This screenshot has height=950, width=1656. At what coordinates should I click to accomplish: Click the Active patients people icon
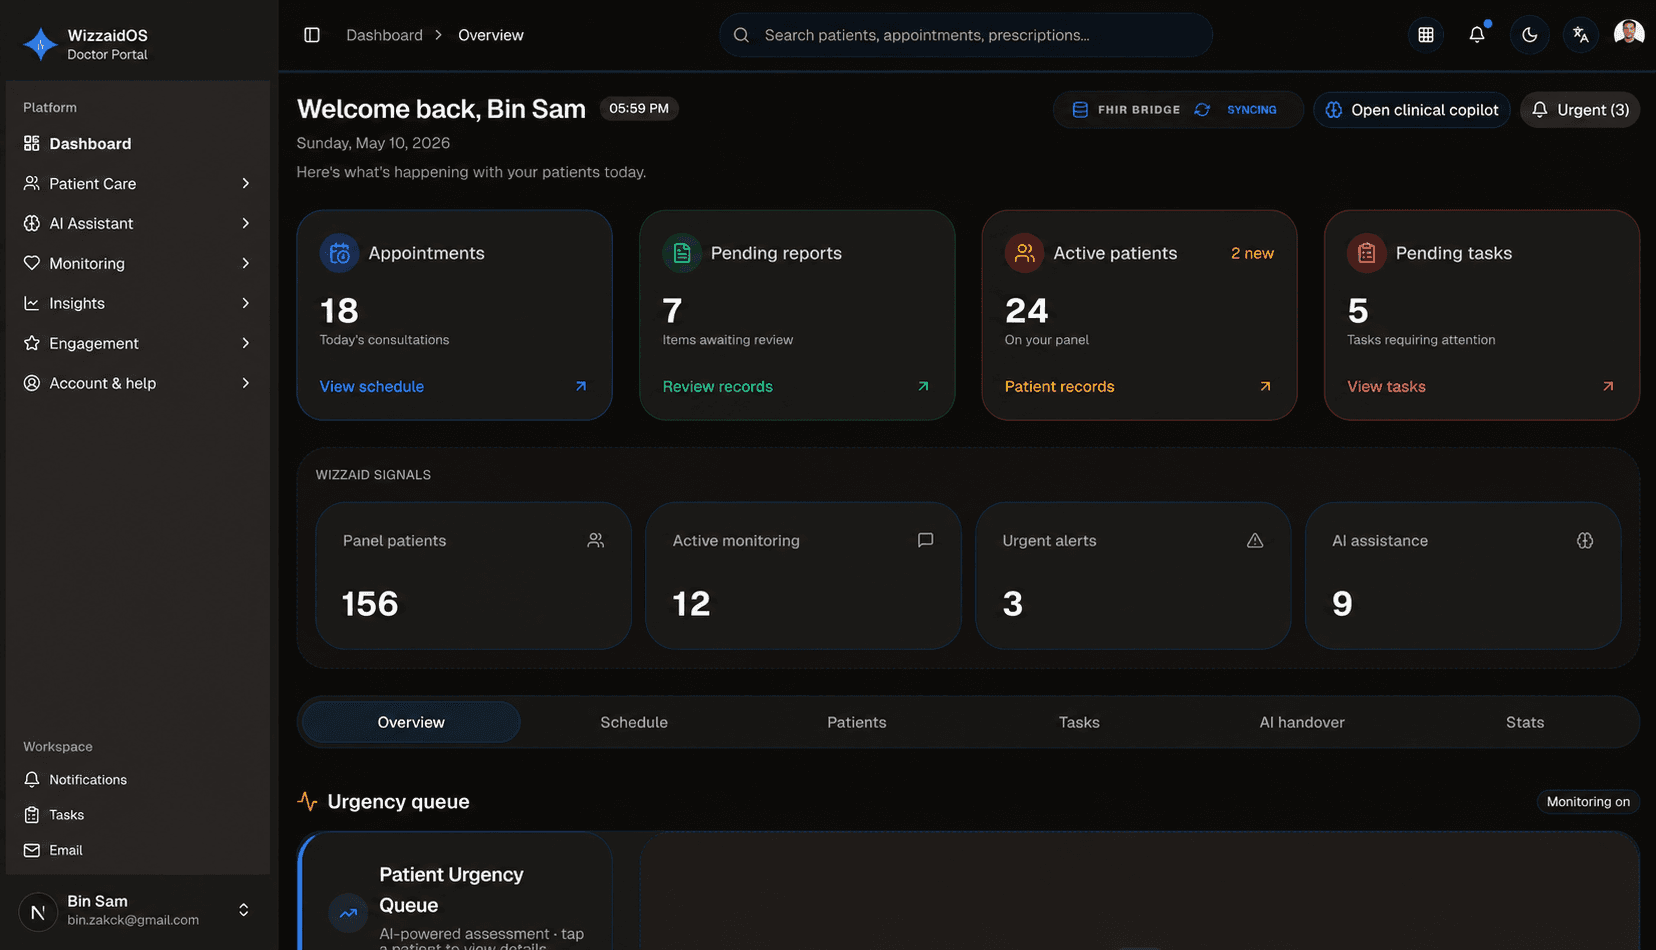pos(1024,253)
